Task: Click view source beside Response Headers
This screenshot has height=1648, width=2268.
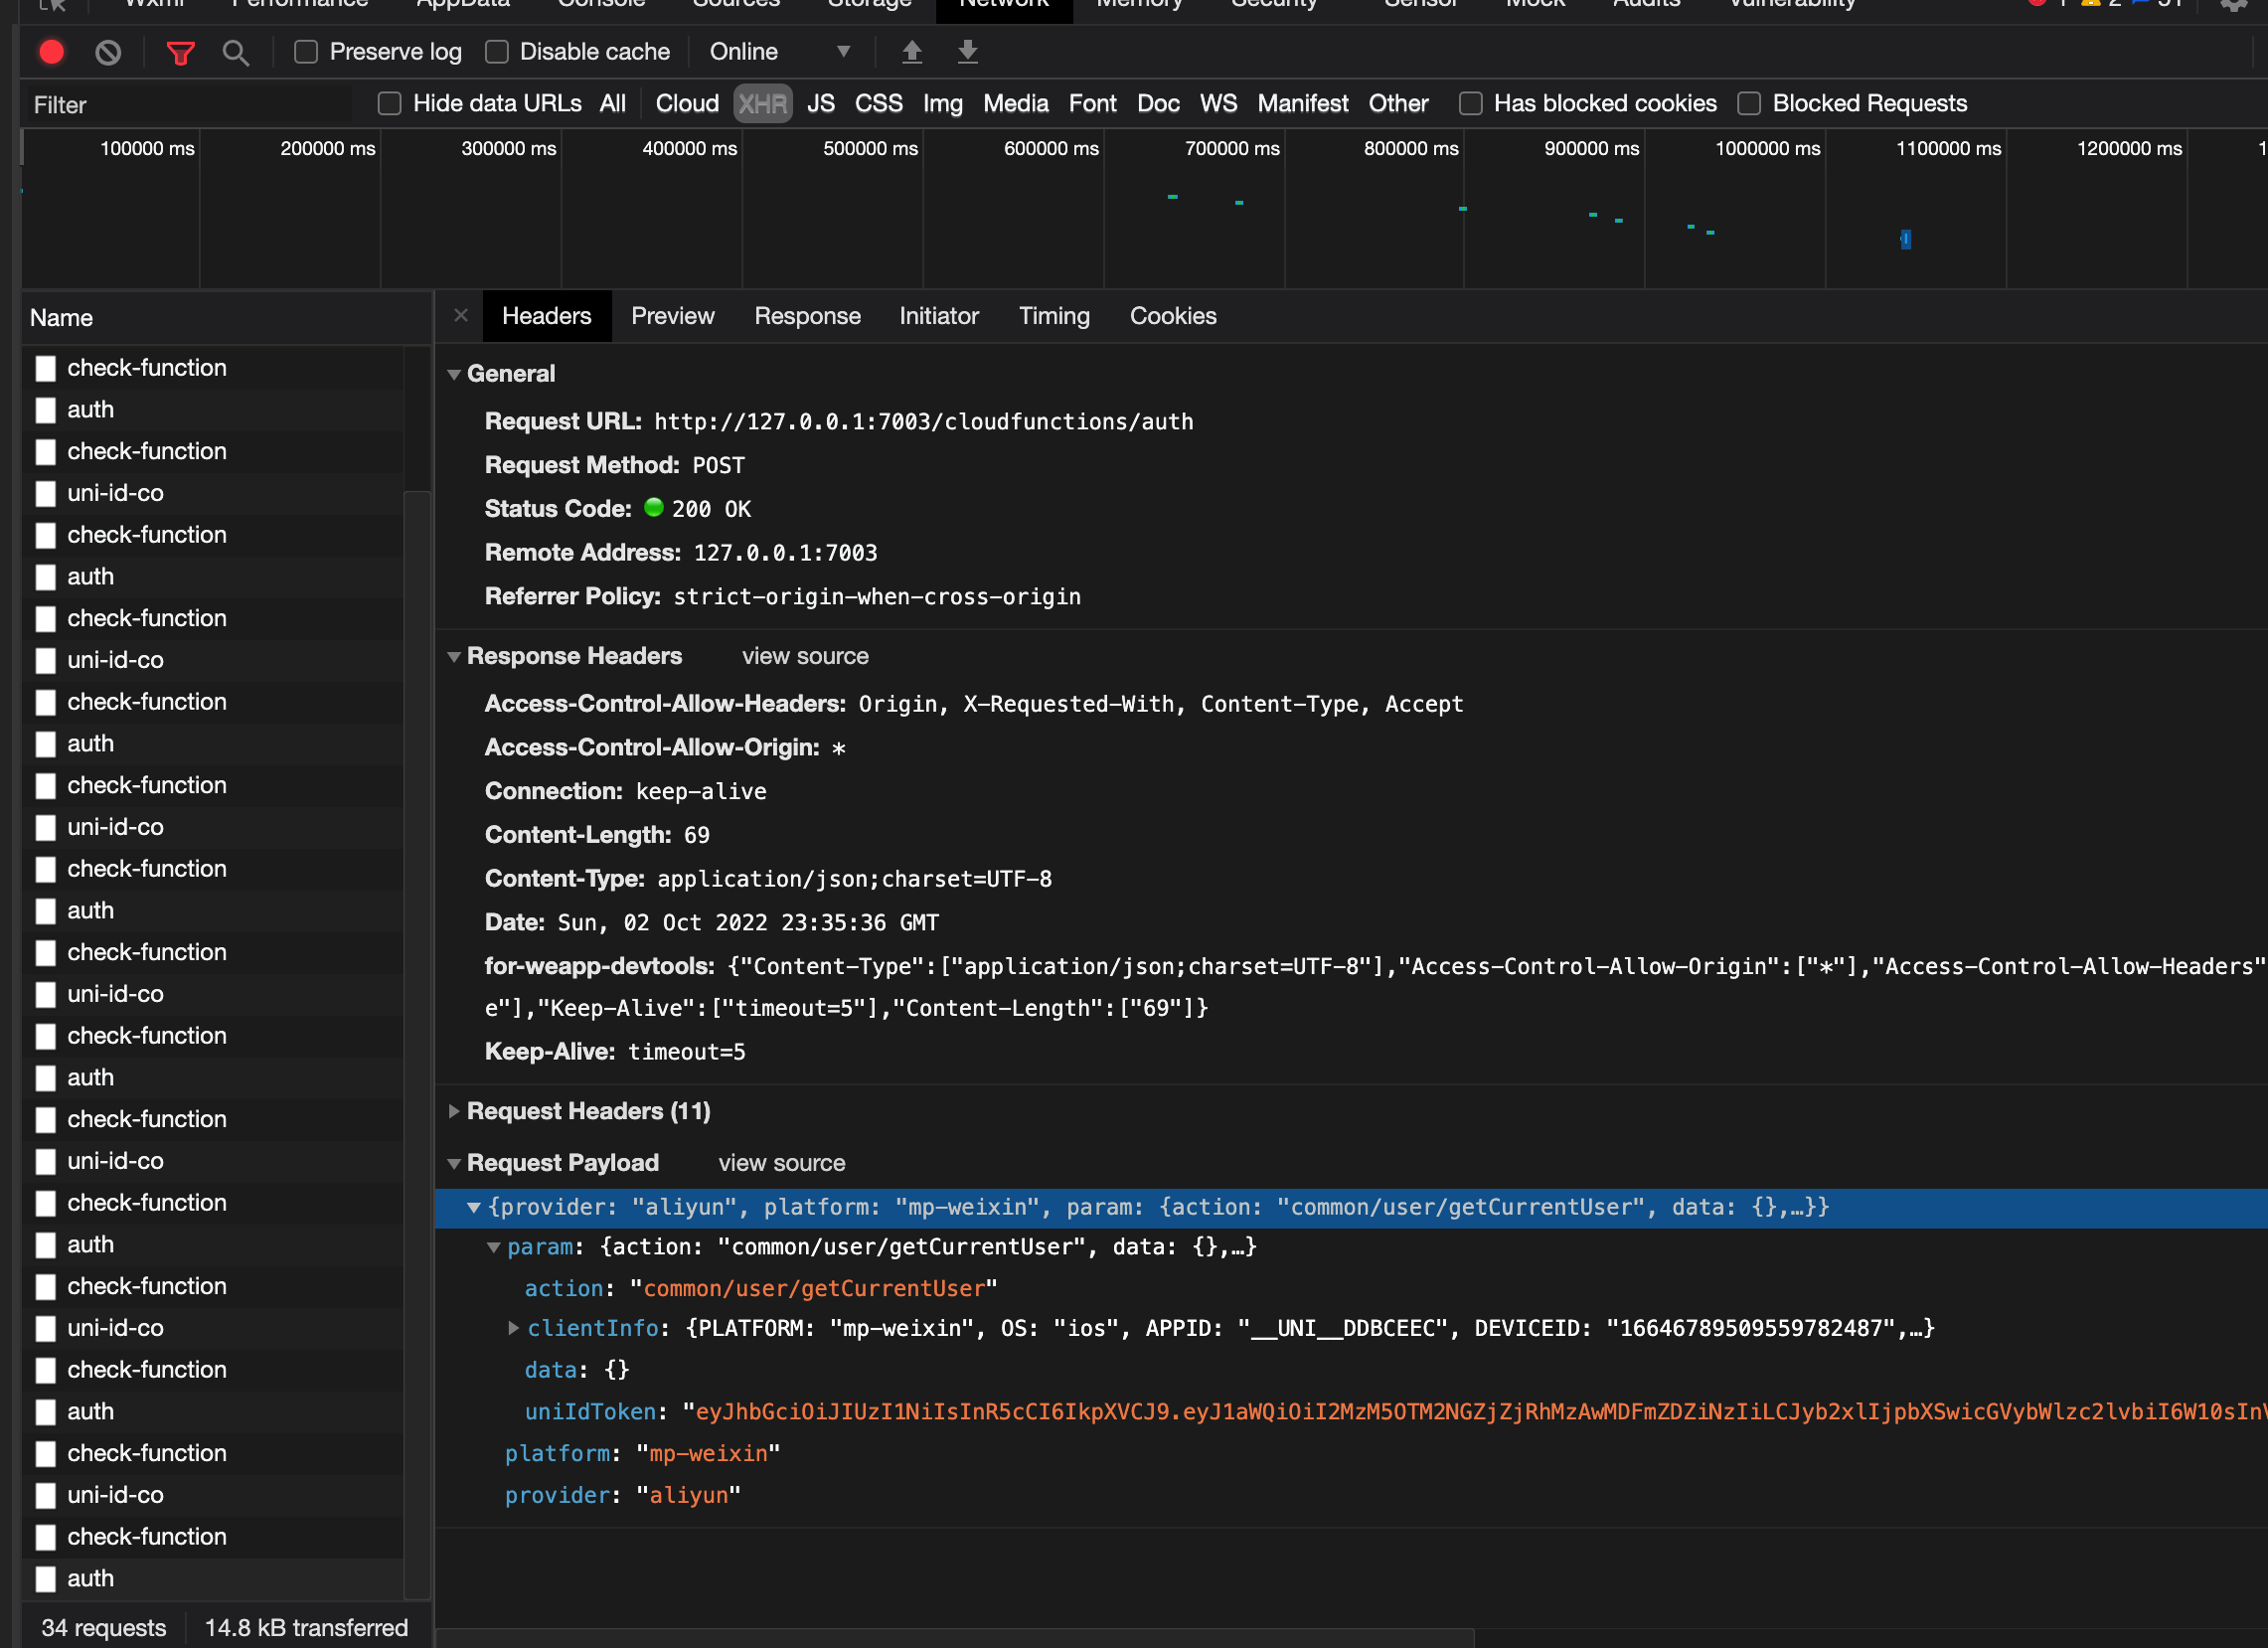Action: pyautogui.click(x=805, y=656)
